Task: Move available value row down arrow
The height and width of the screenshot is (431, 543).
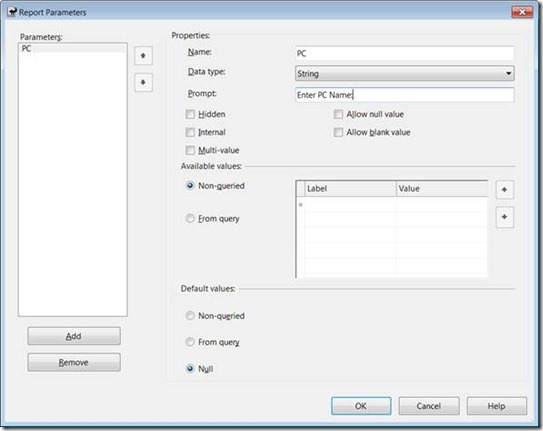Action: coord(505,217)
